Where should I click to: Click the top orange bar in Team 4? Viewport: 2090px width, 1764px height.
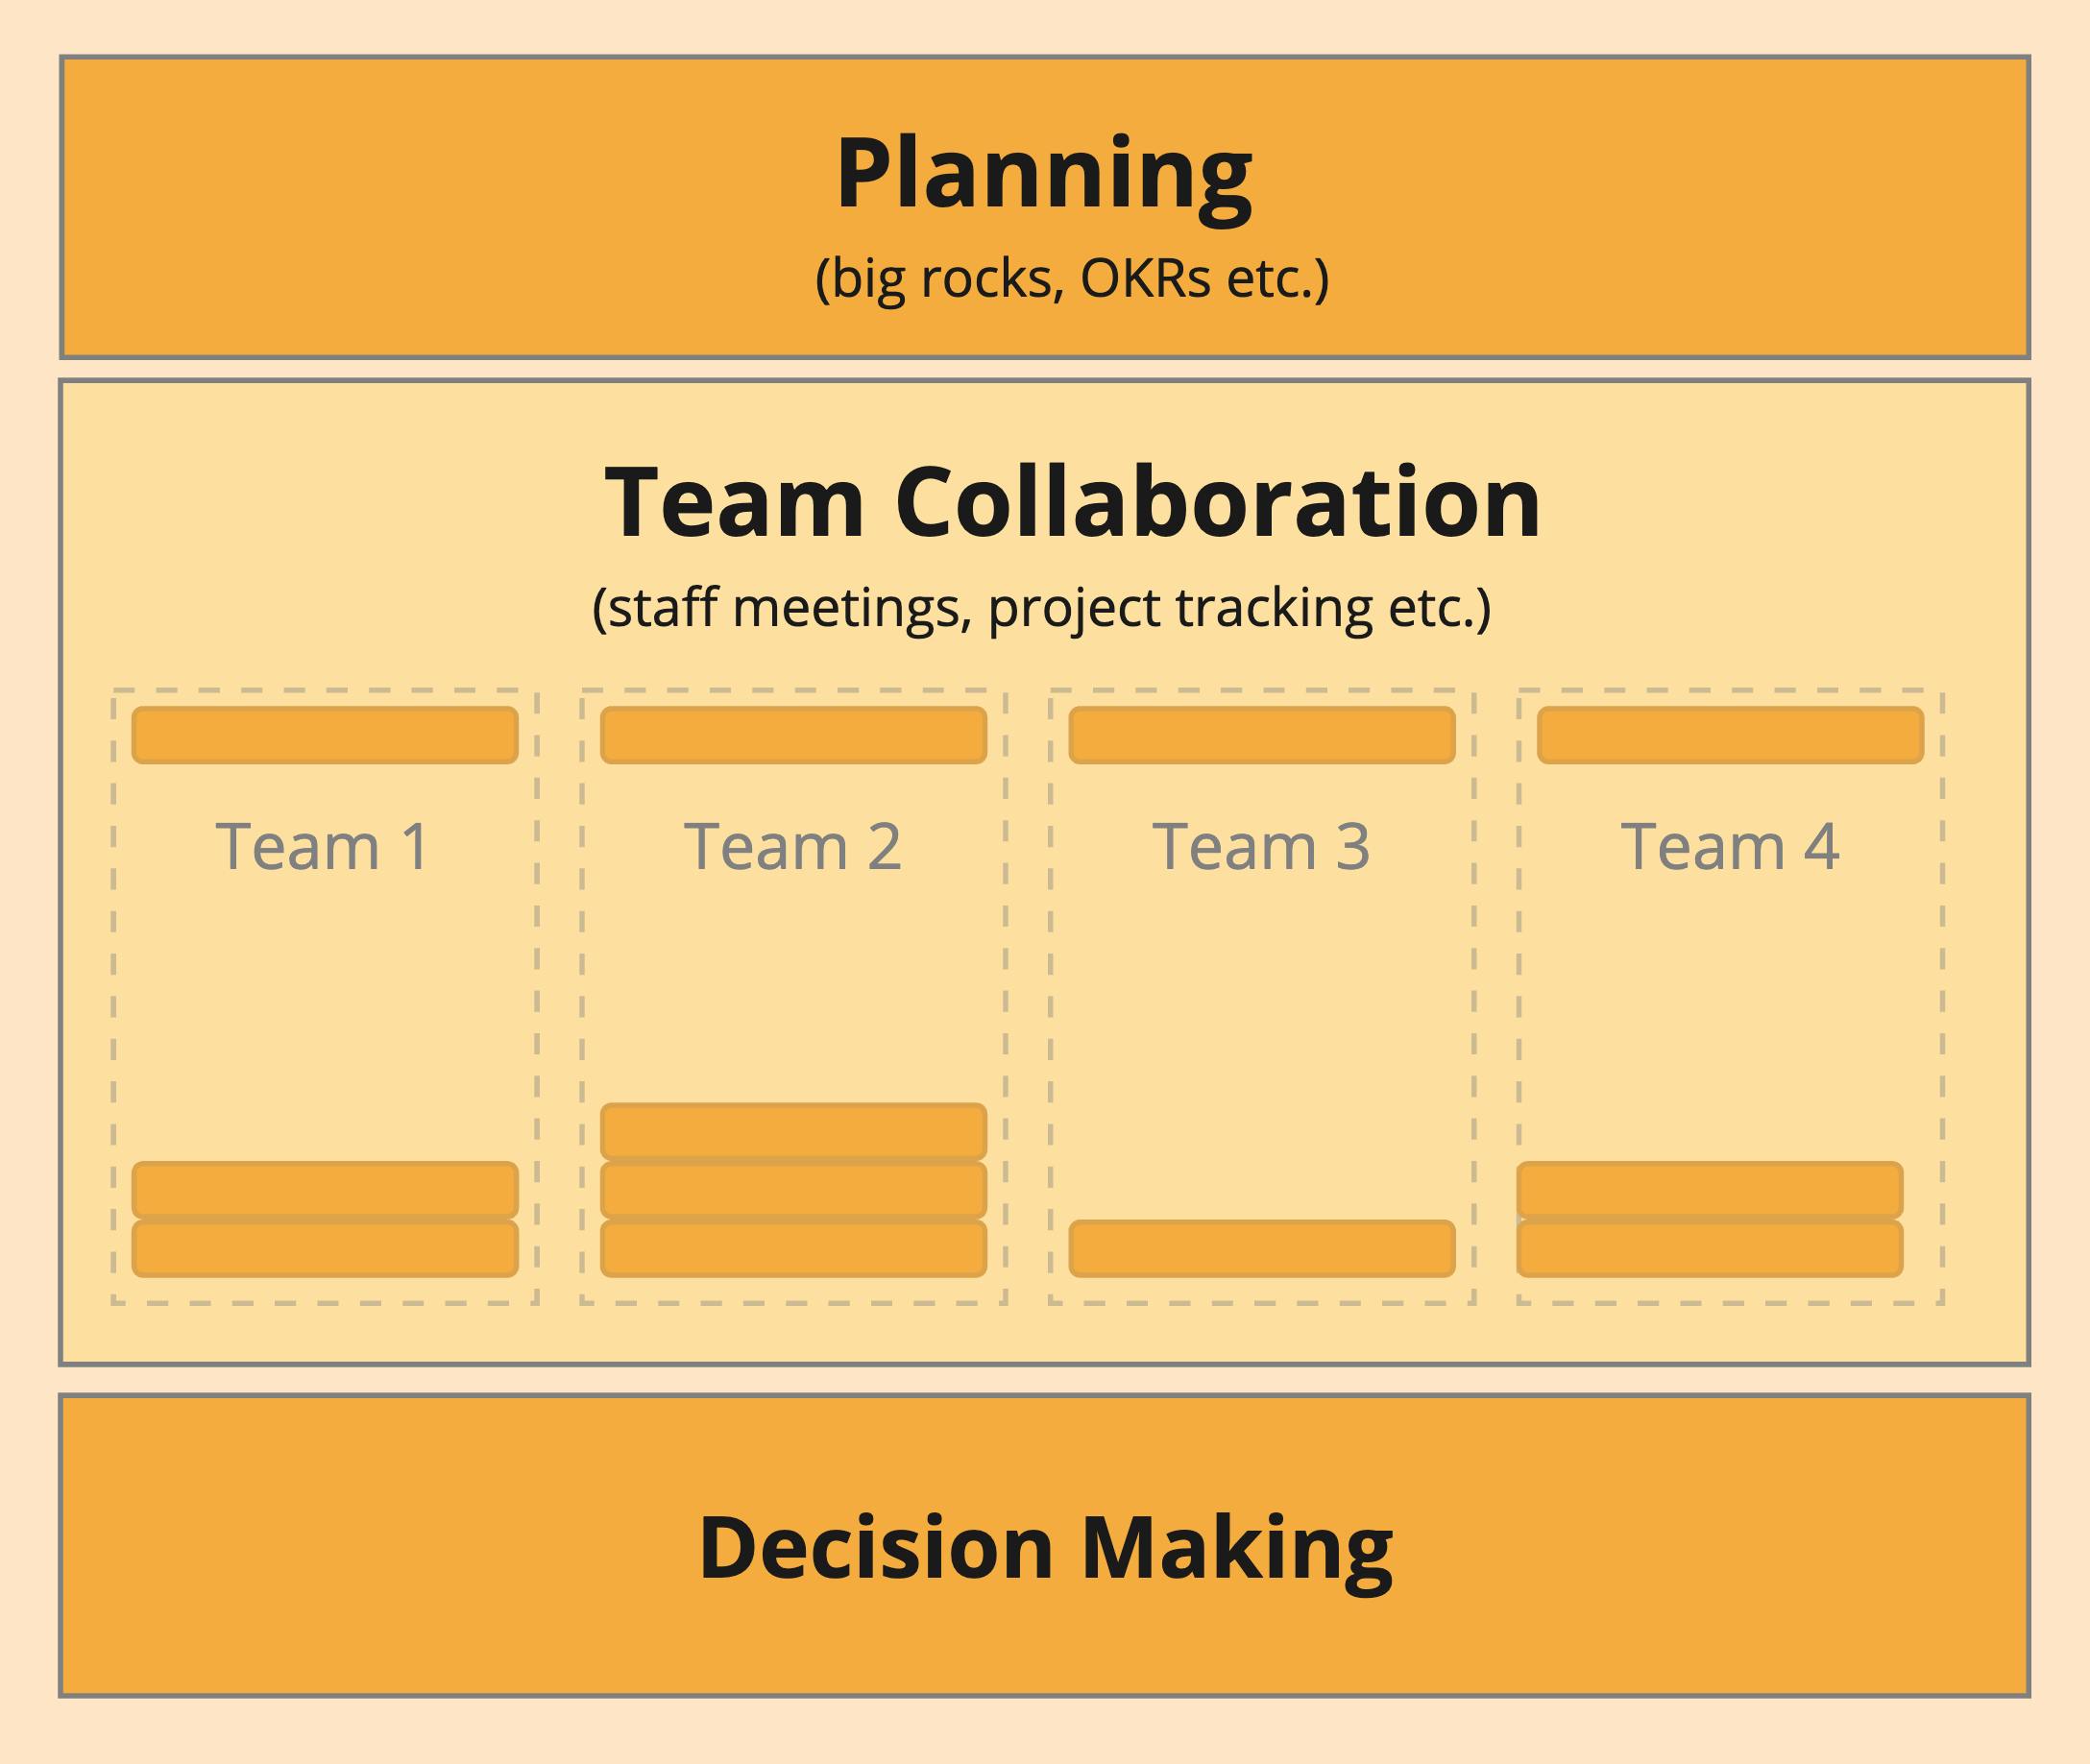tap(1730, 735)
